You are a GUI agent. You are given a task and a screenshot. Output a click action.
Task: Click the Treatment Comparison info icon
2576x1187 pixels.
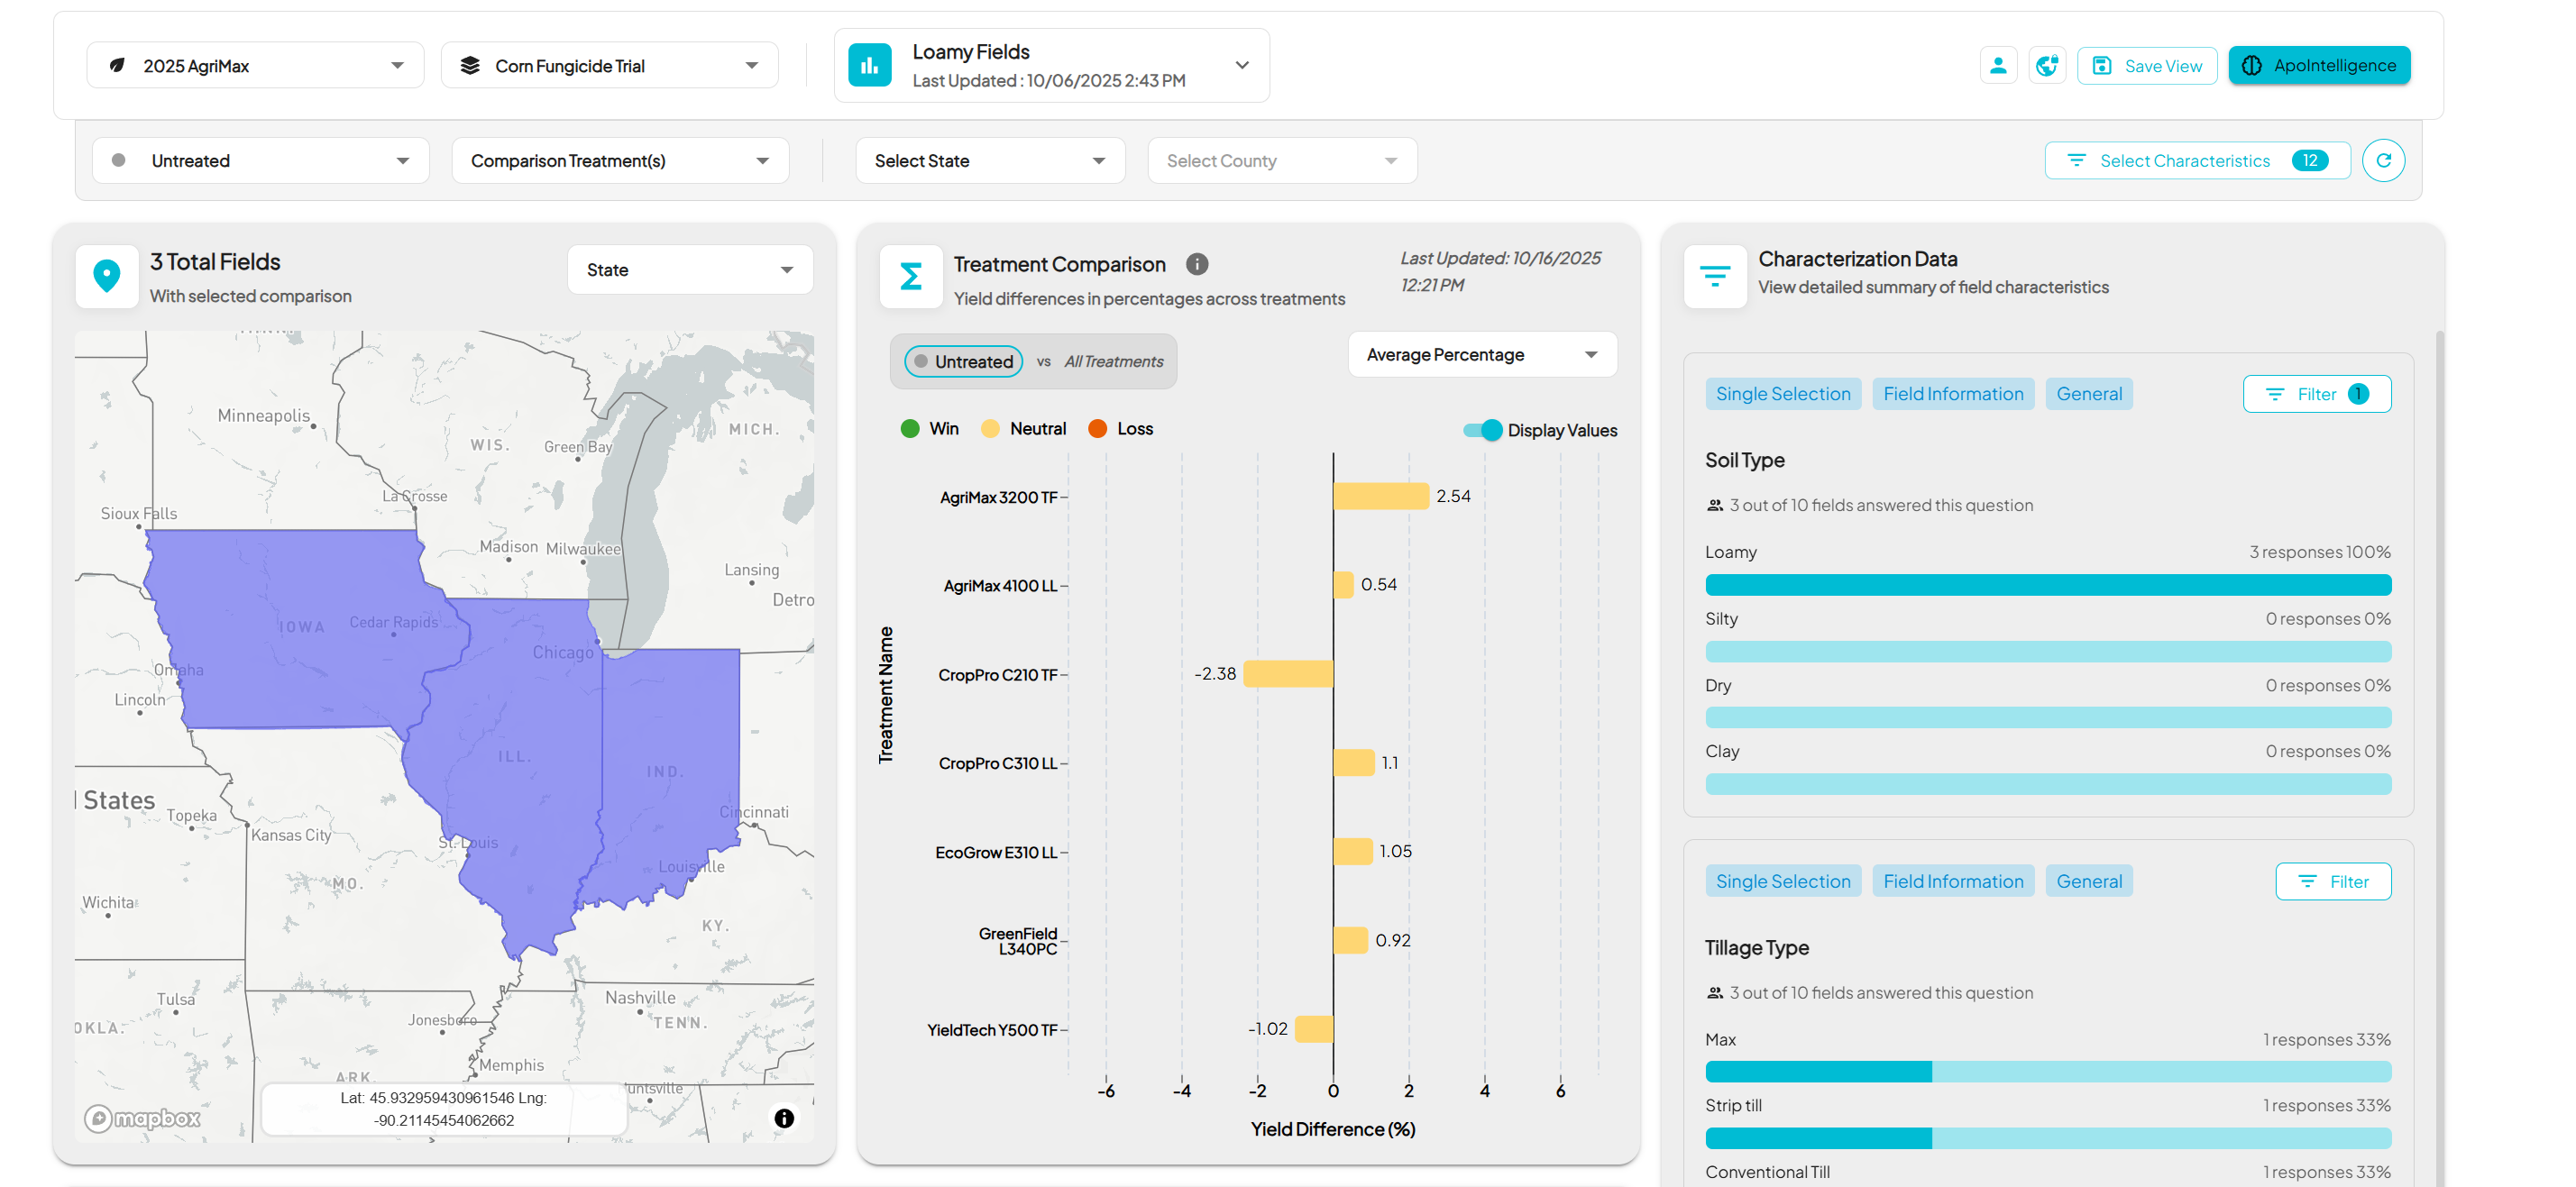(1196, 264)
